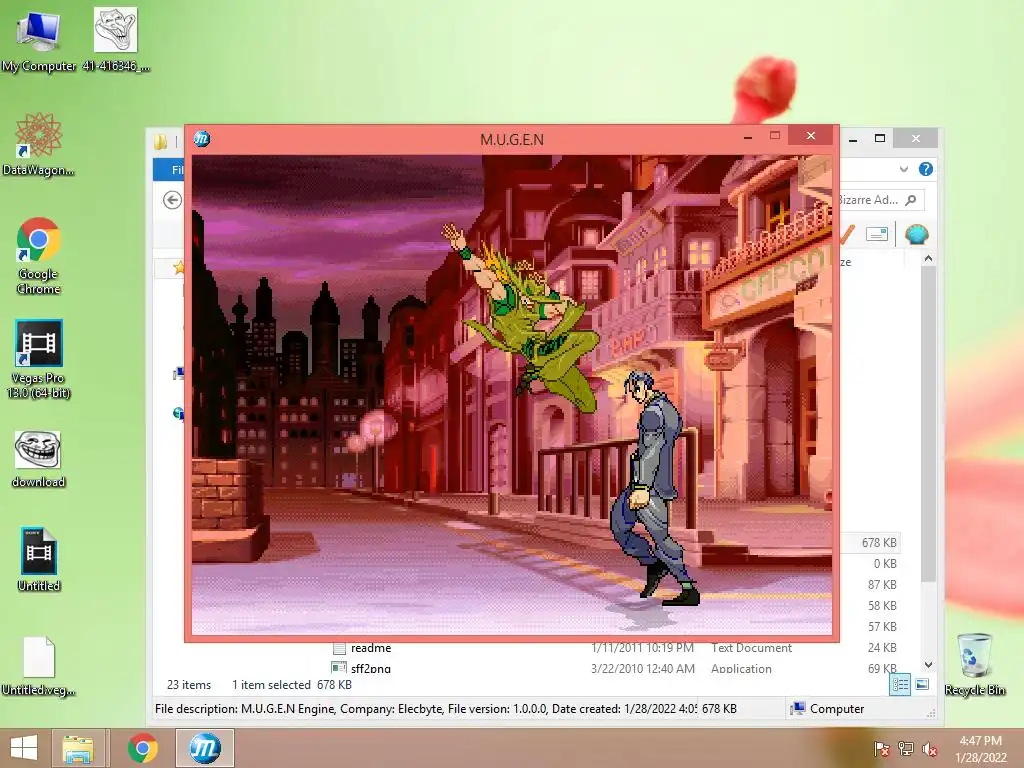Image resolution: width=1024 pixels, height=768 pixels.
Task: Click the Explorer back arrow button
Action: coord(172,200)
